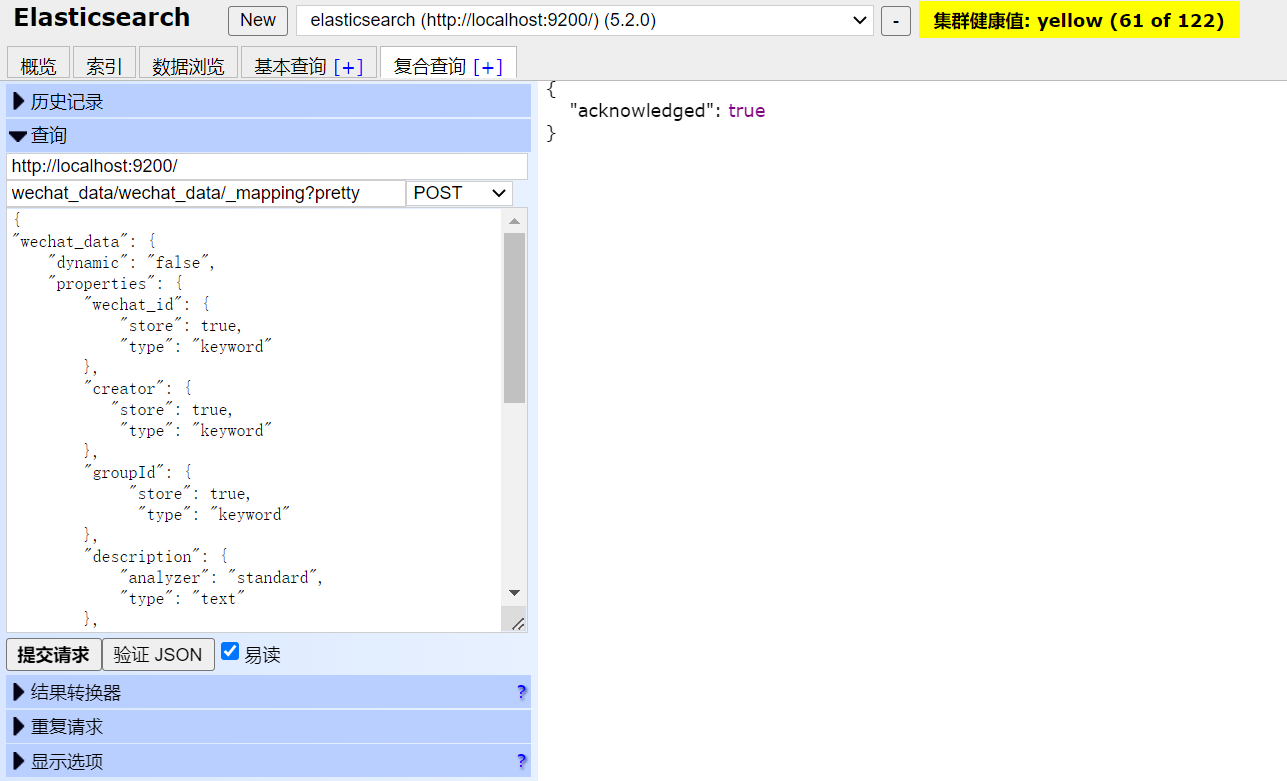Click the "analyzer": "standard" line in the JSON
The image size is (1287, 781).
tap(221, 578)
